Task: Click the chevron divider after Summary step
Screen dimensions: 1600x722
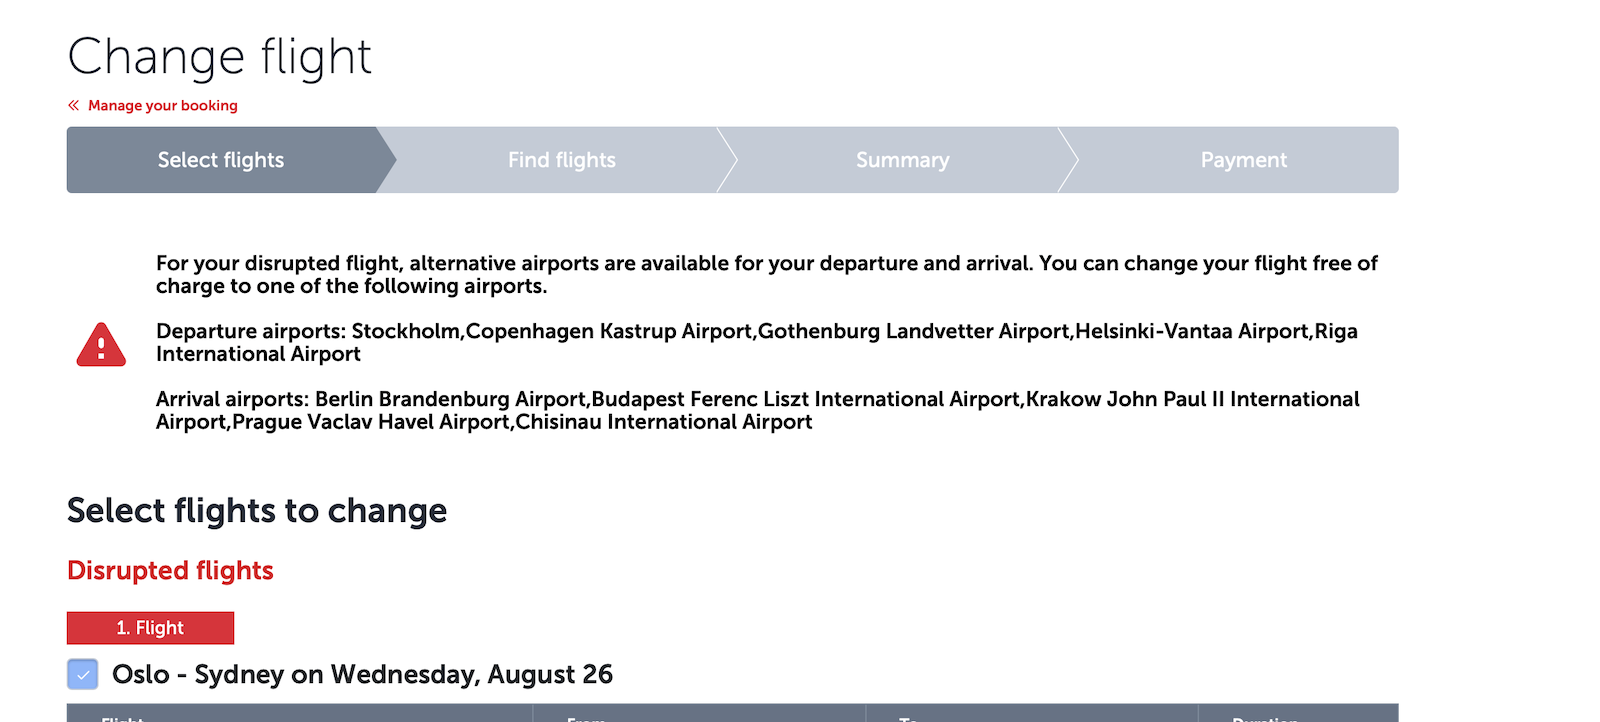Action: click(1068, 160)
